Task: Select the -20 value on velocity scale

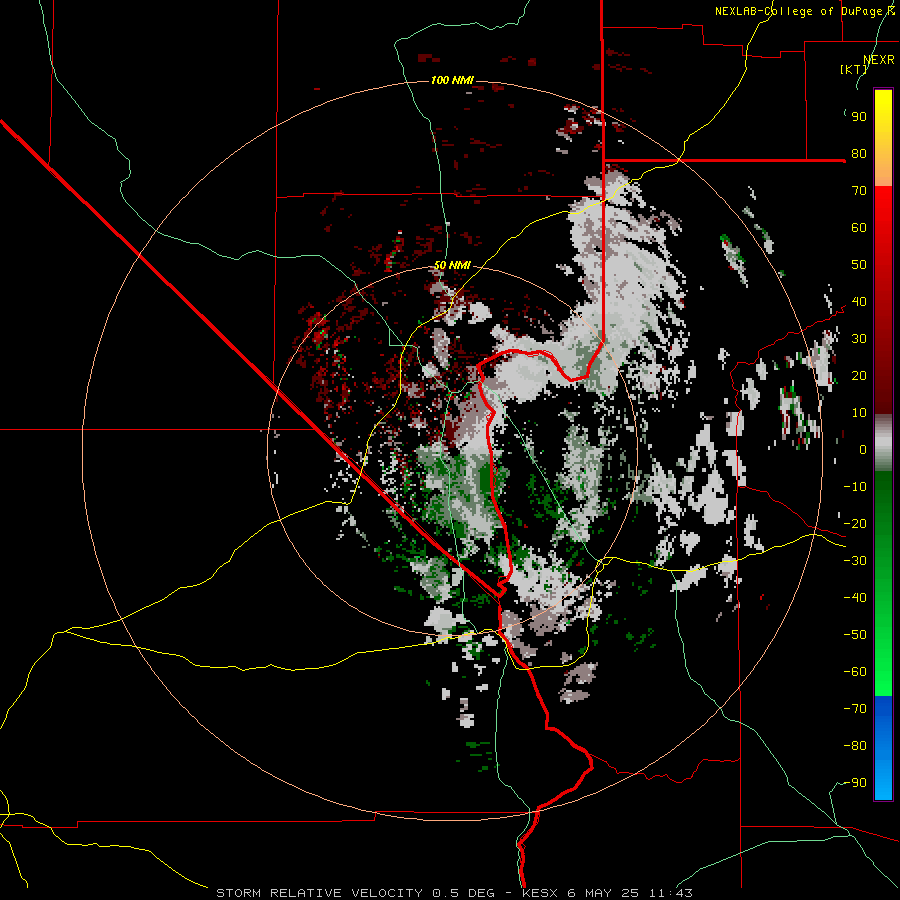Action: click(x=855, y=524)
